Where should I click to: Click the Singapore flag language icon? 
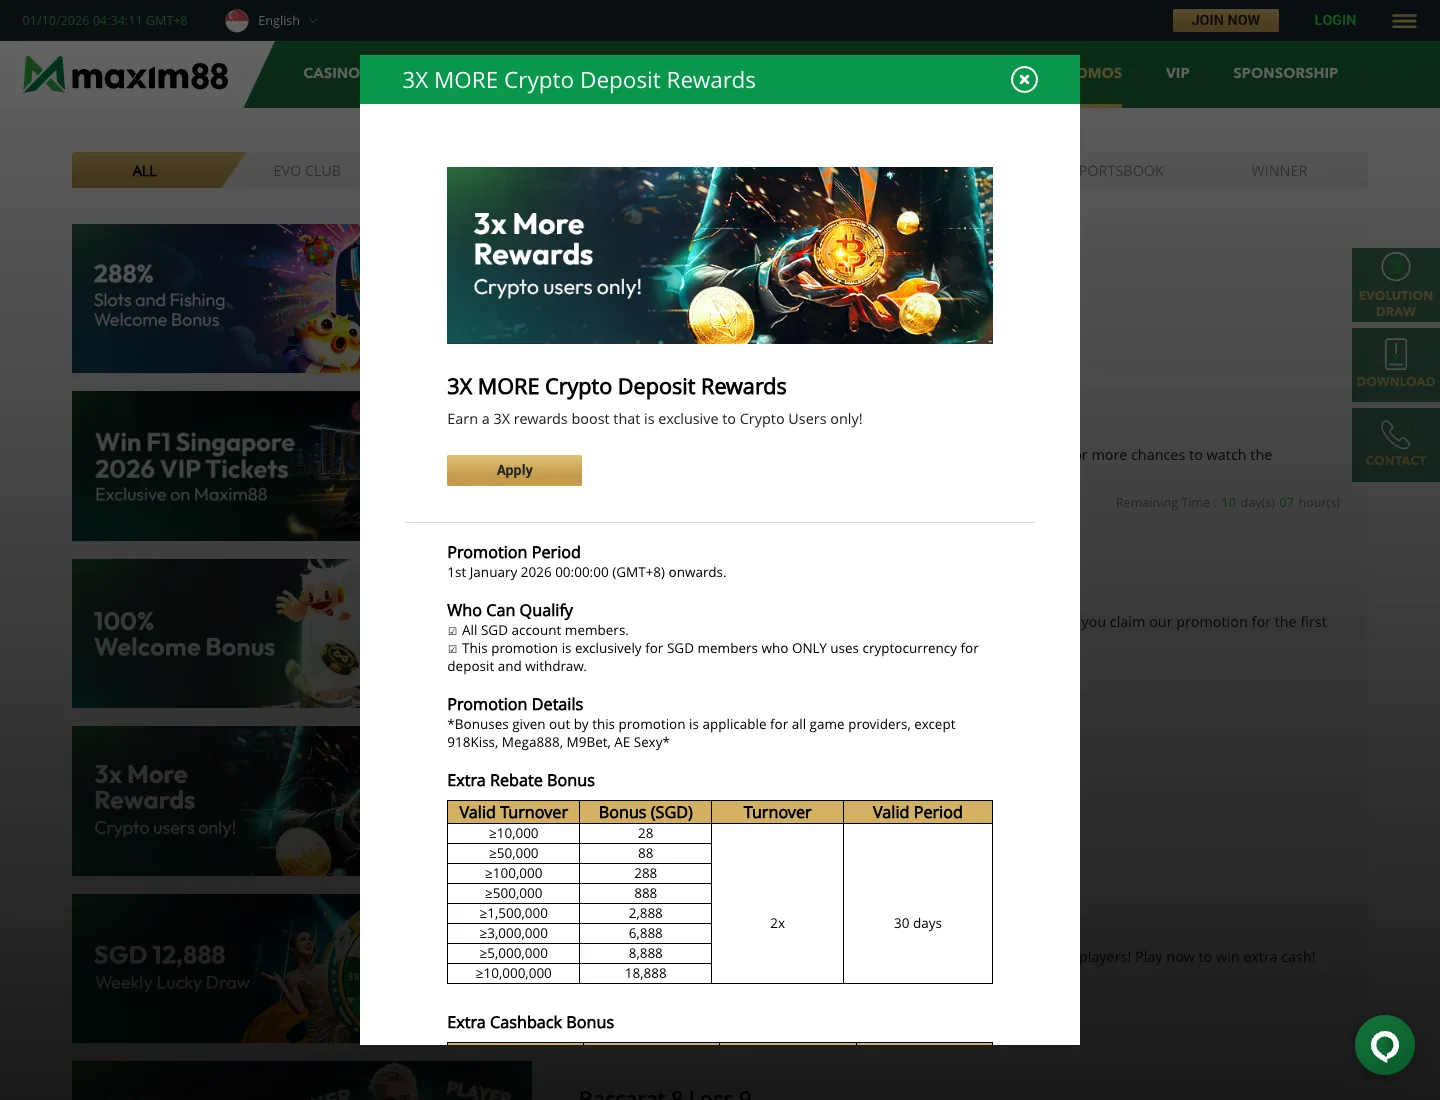[x=237, y=20]
